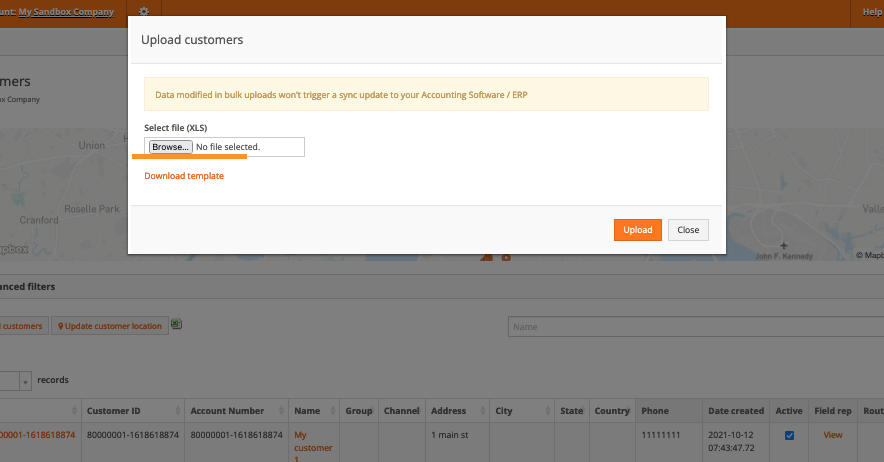884x462 pixels.
Task: Open the records-per-page dropdown
Action: click(19, 380)
